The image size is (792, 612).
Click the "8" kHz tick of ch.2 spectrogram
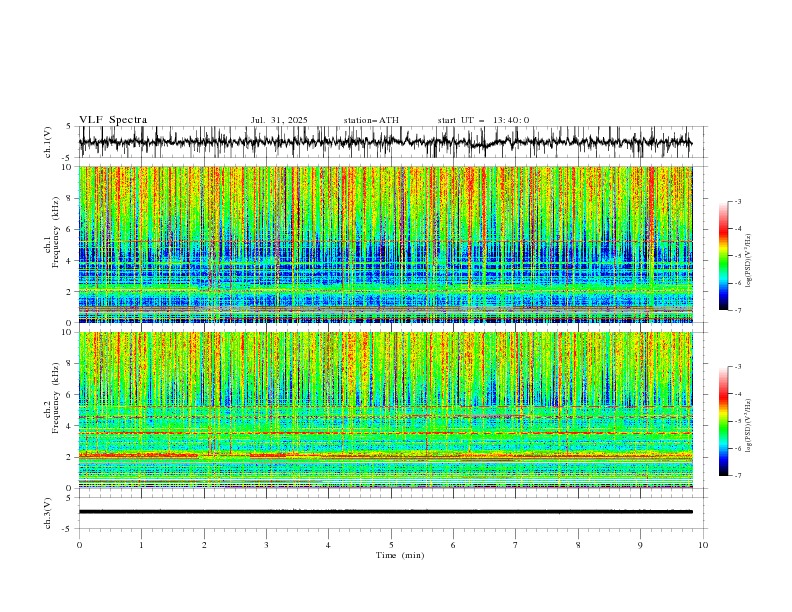[69, 364]
